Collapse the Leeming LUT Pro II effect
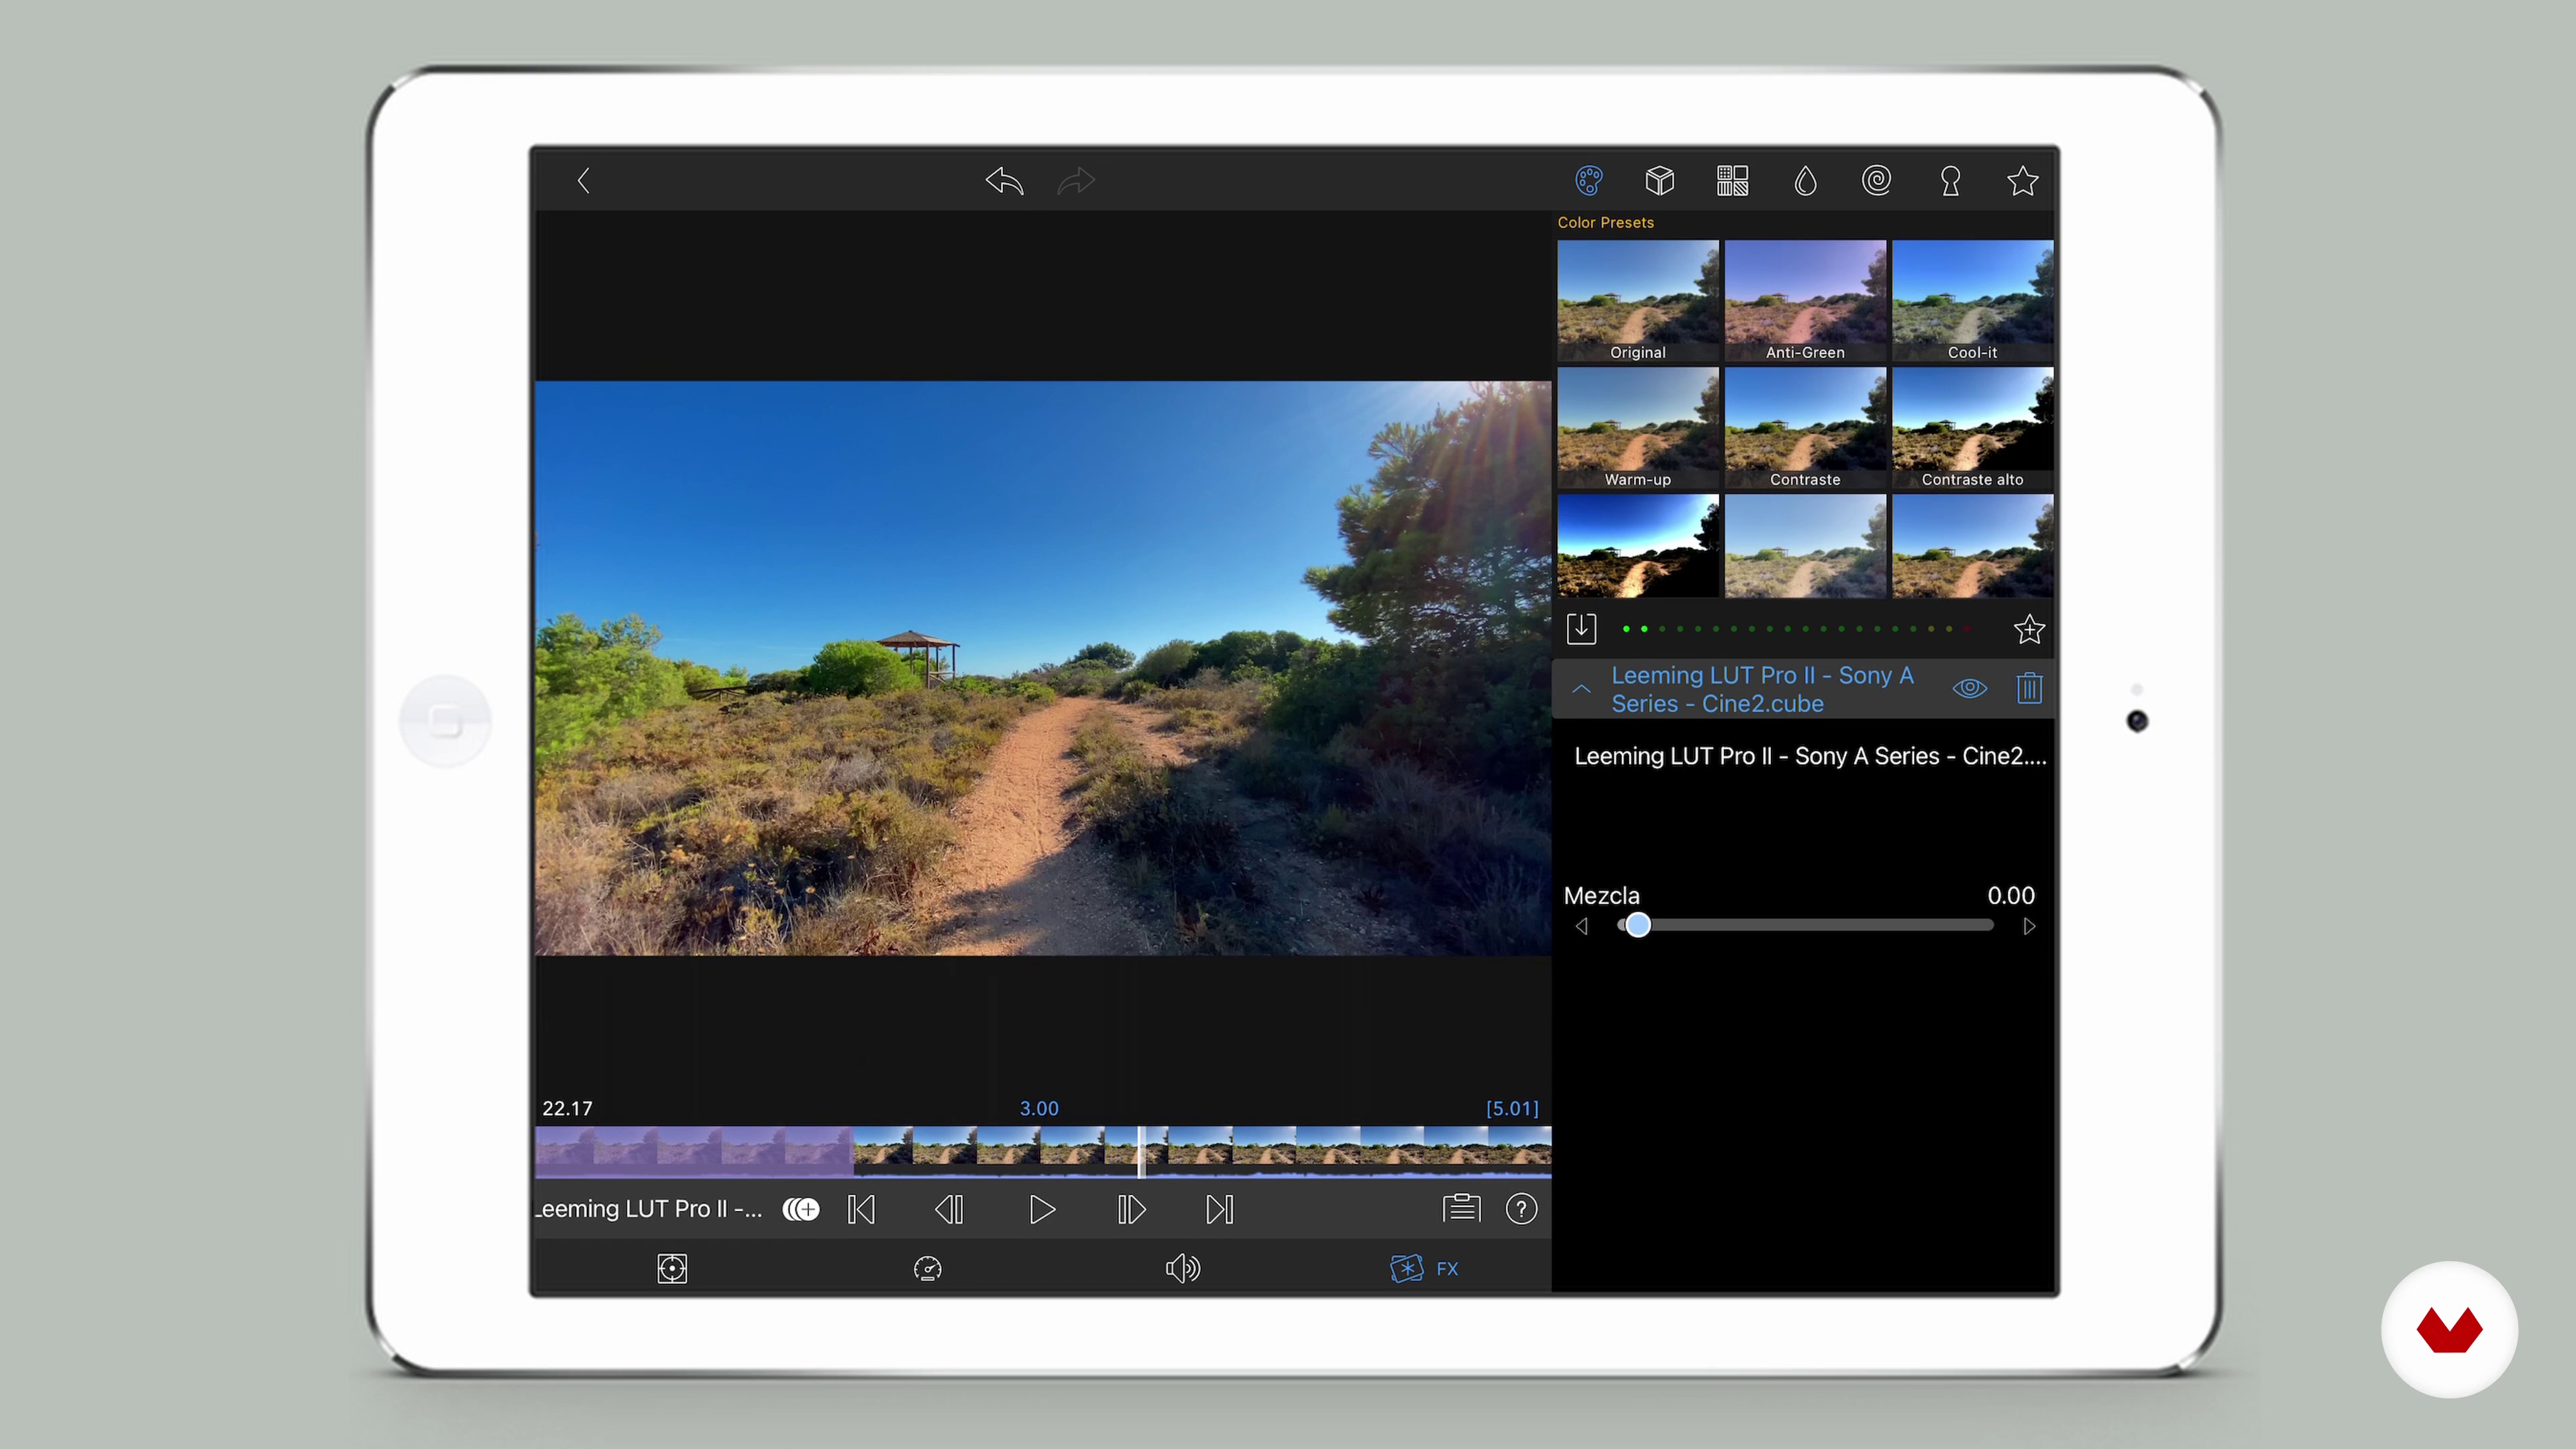 1581,689
